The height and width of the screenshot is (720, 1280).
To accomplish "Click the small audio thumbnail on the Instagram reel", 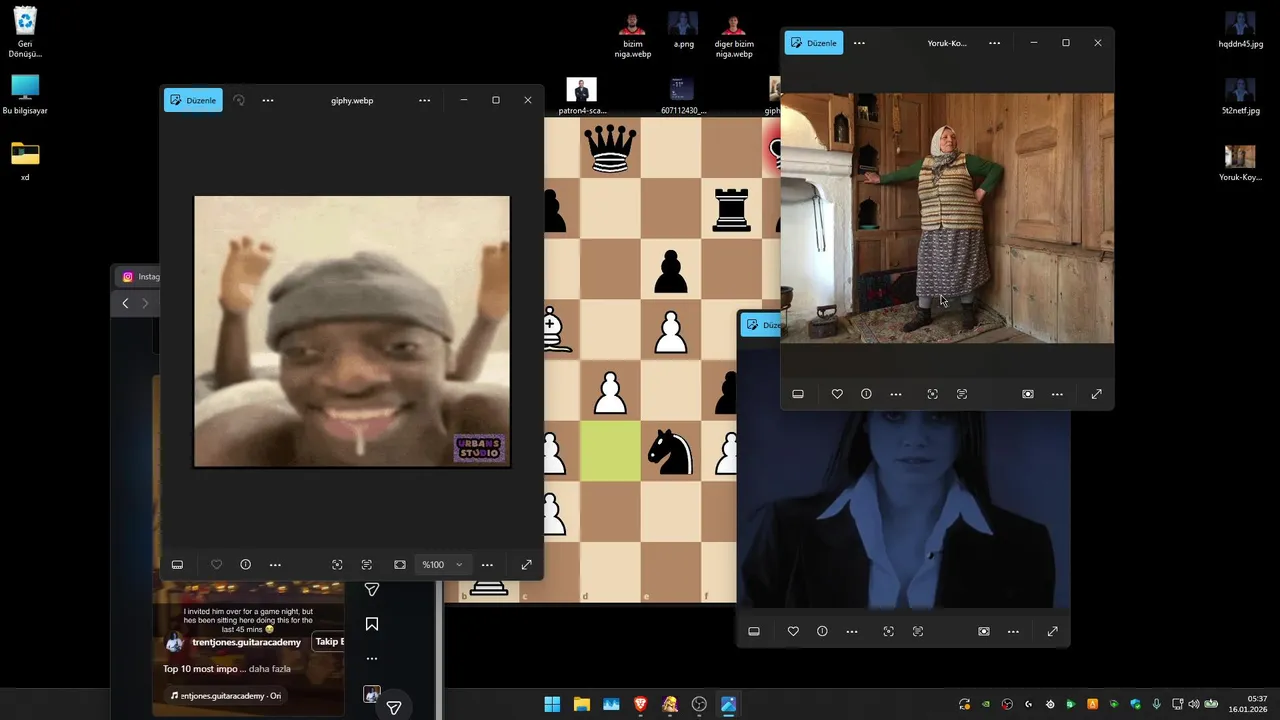I will (372, 694).
